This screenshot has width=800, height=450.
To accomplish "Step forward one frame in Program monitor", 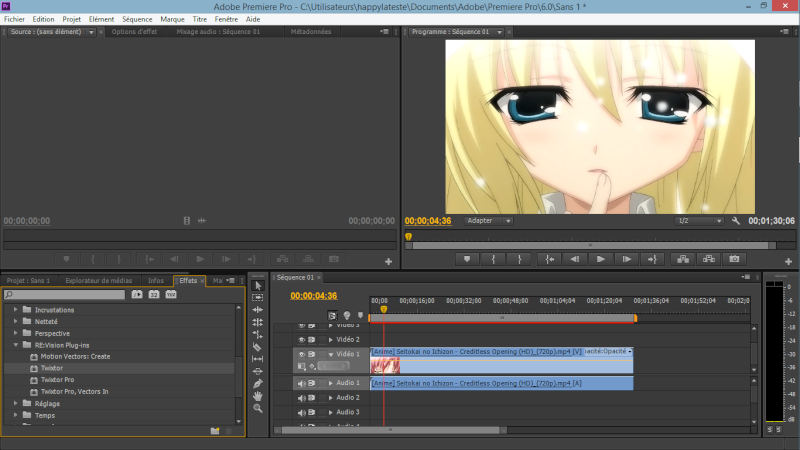I will click(x=627, y=259).
